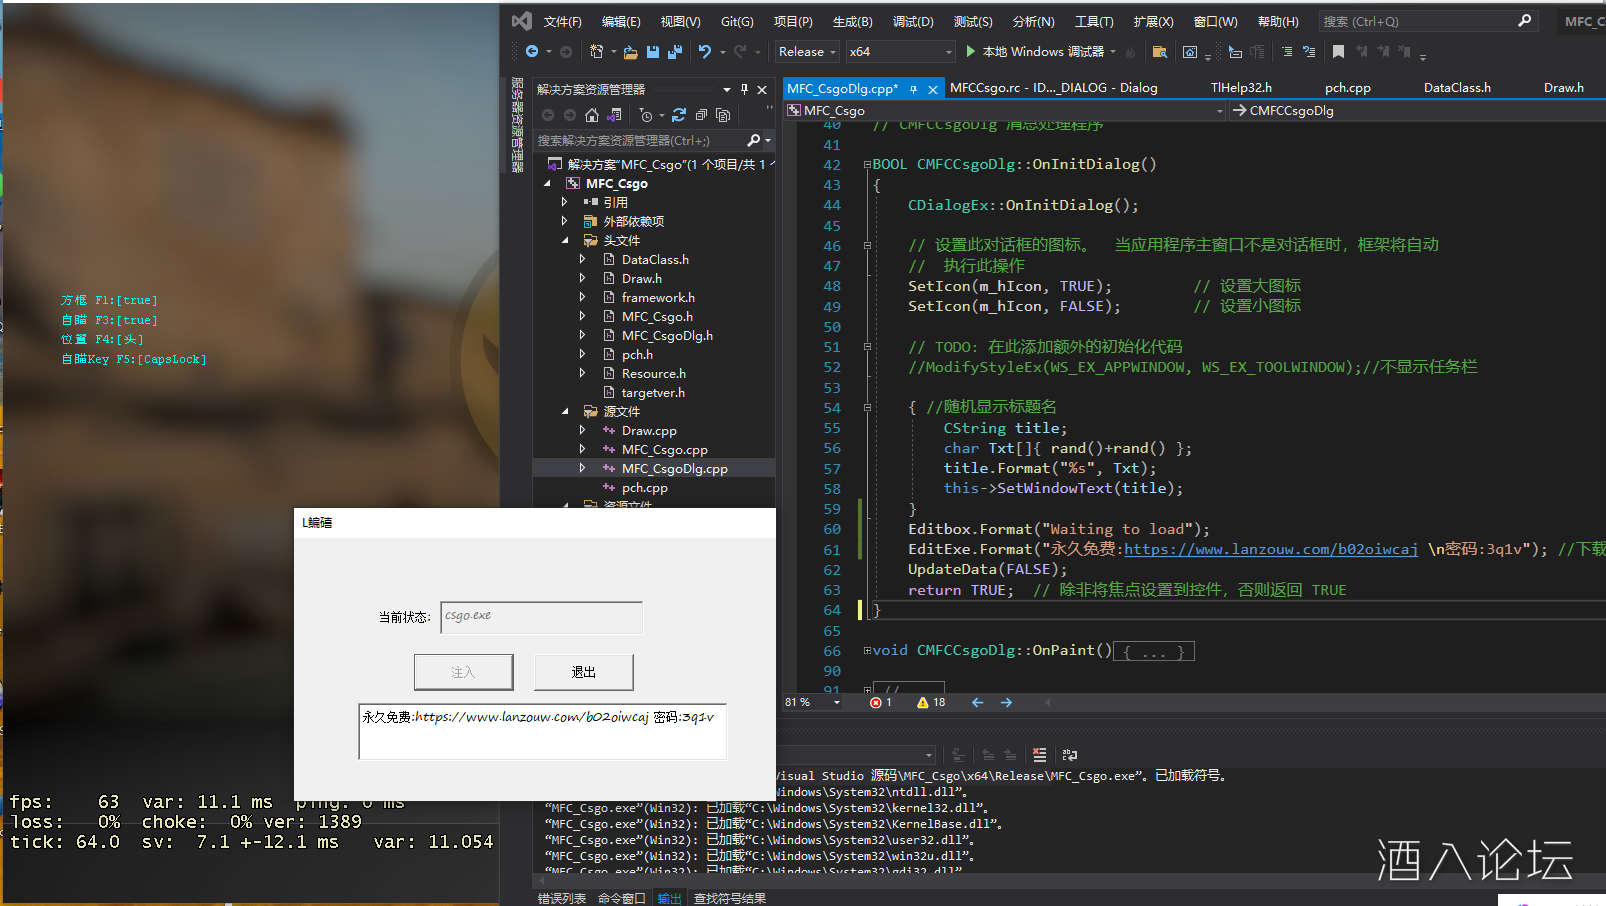Click the new item toolbar icon

pos(597,52)
